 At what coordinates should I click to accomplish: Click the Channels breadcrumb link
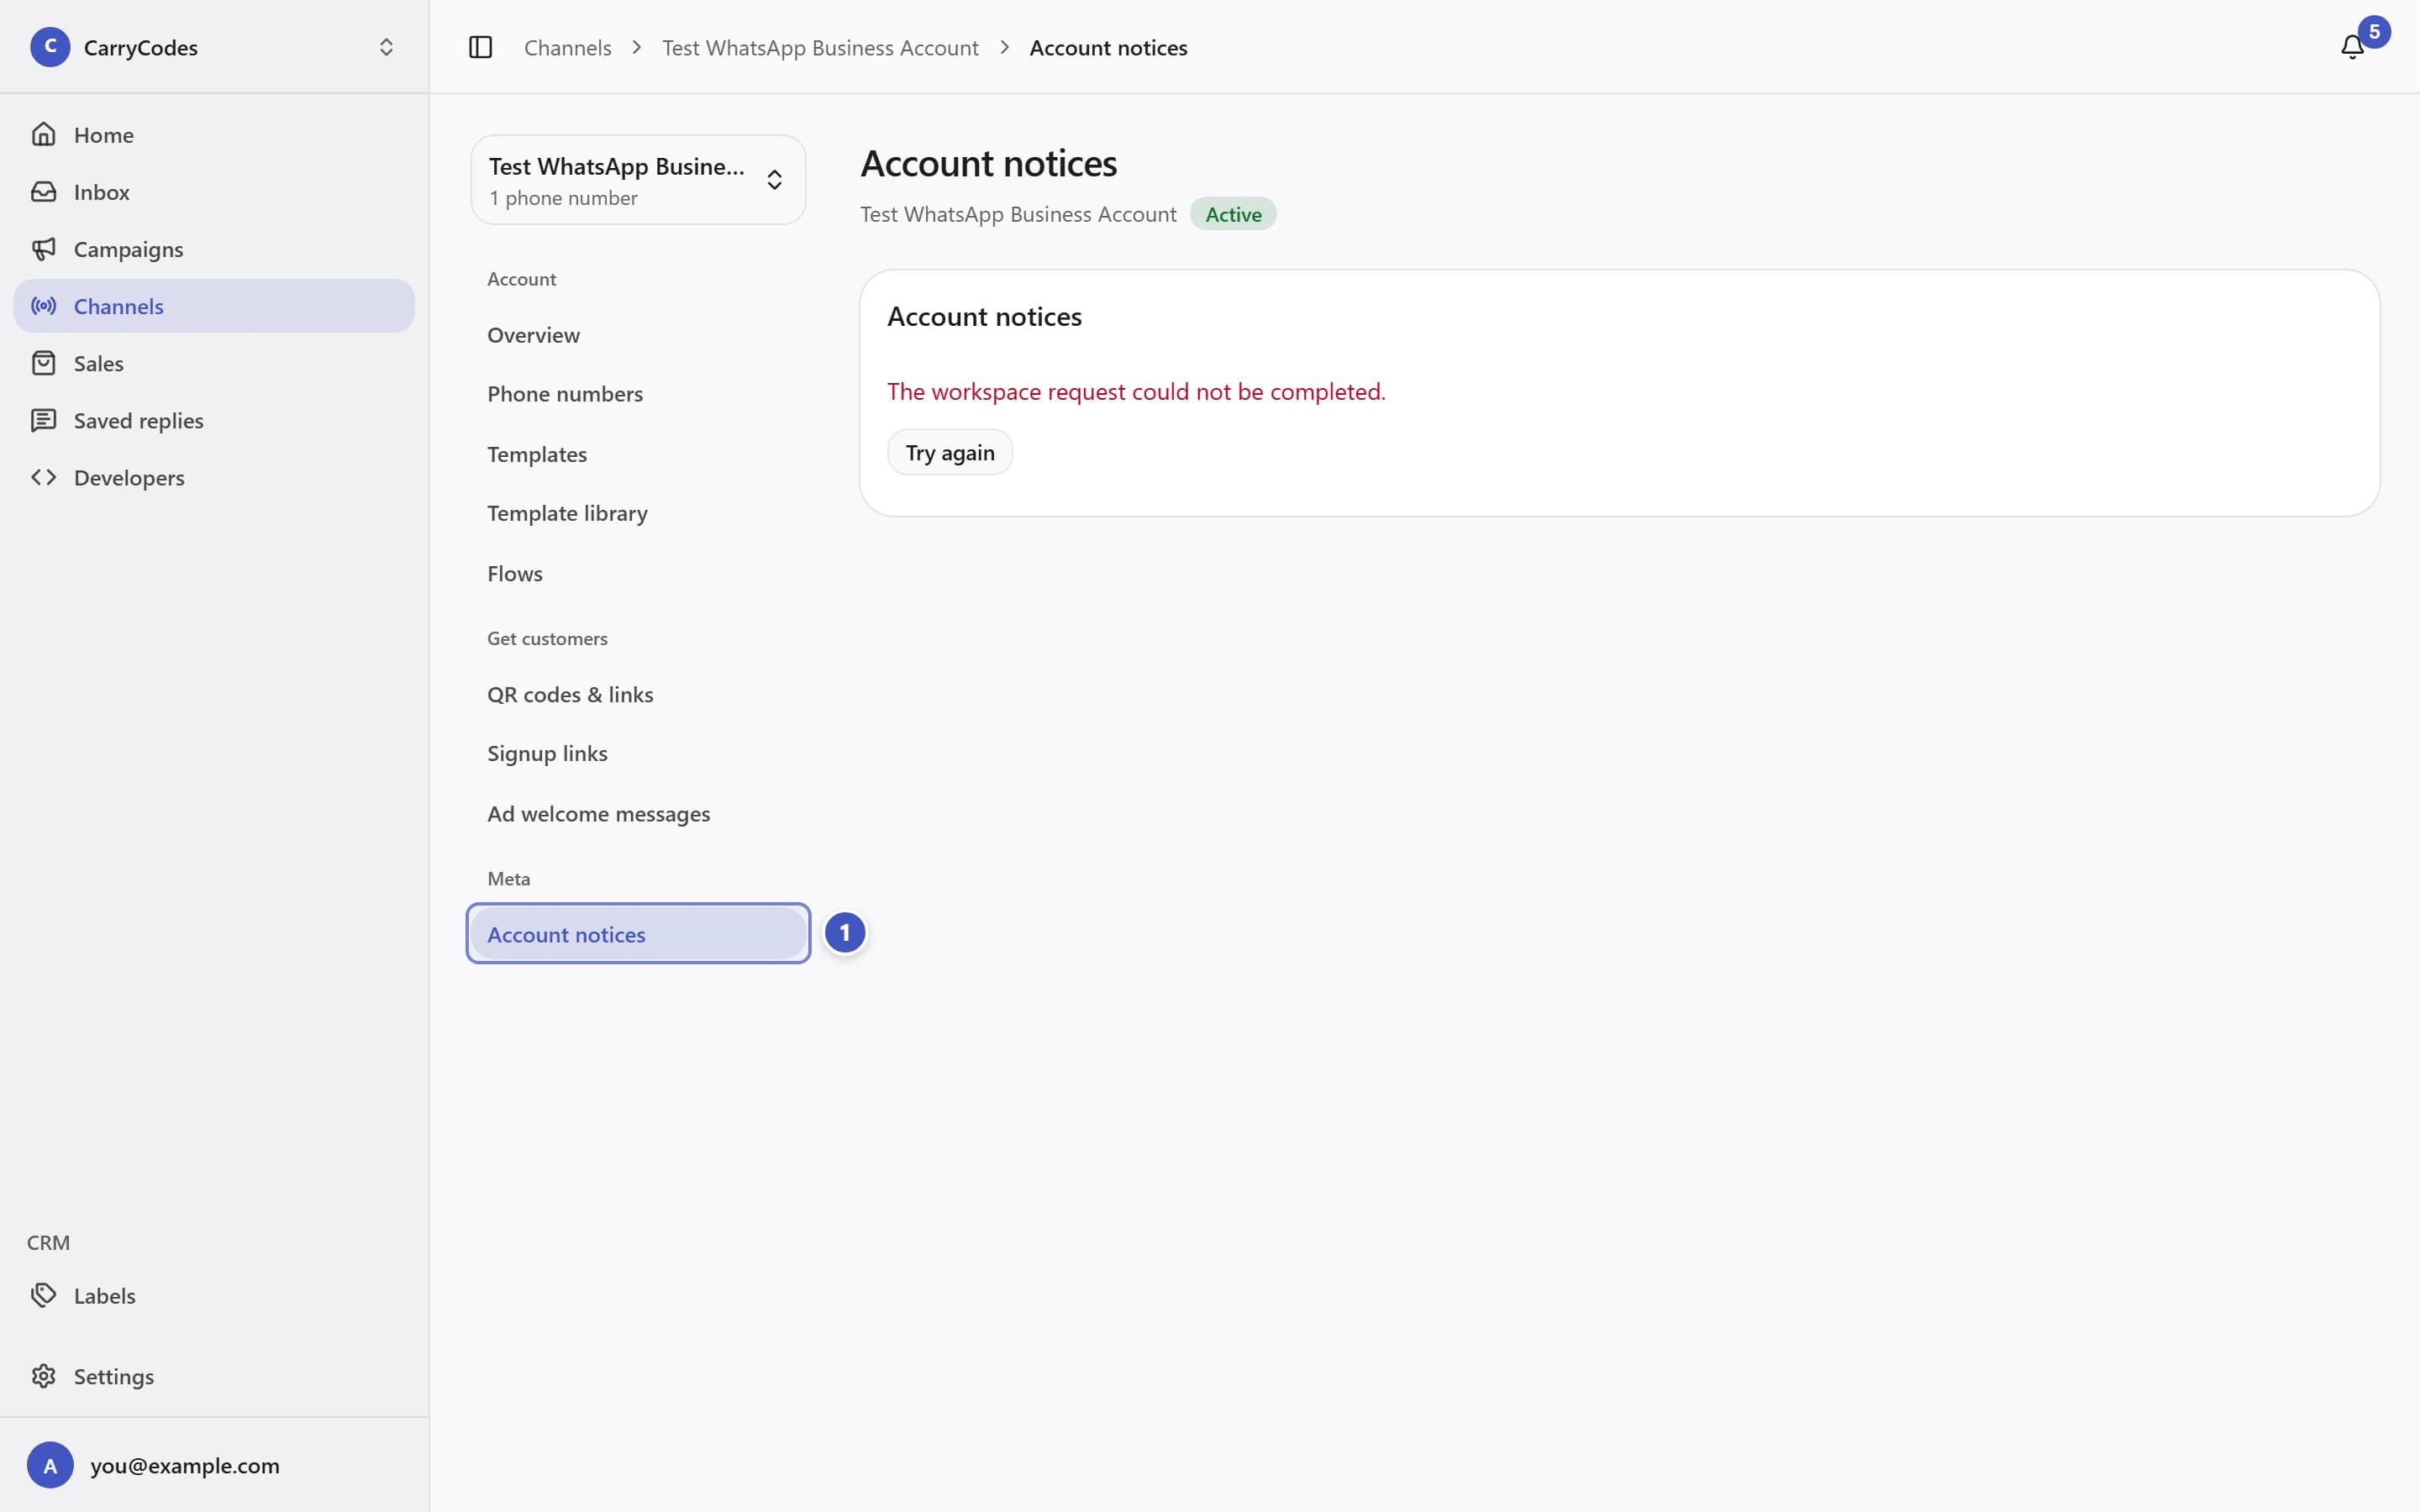[x=567, y=47]
